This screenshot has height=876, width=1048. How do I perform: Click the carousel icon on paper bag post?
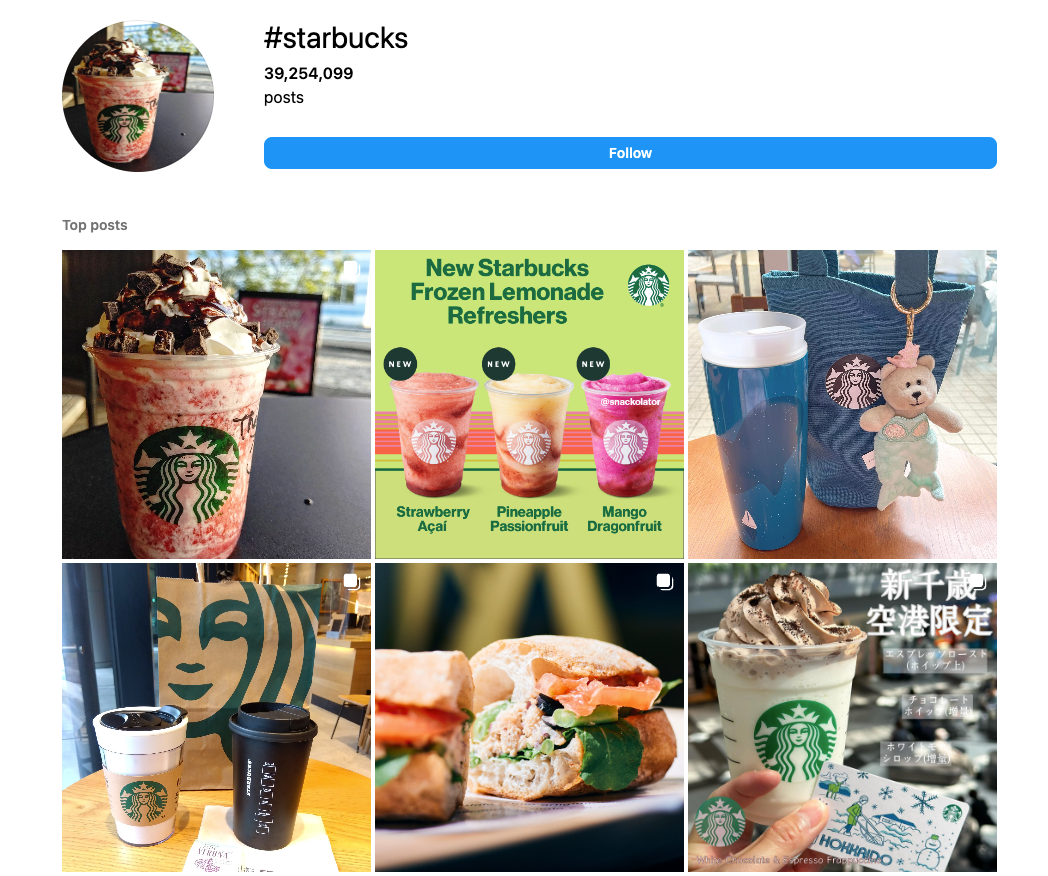pos(352,582)
